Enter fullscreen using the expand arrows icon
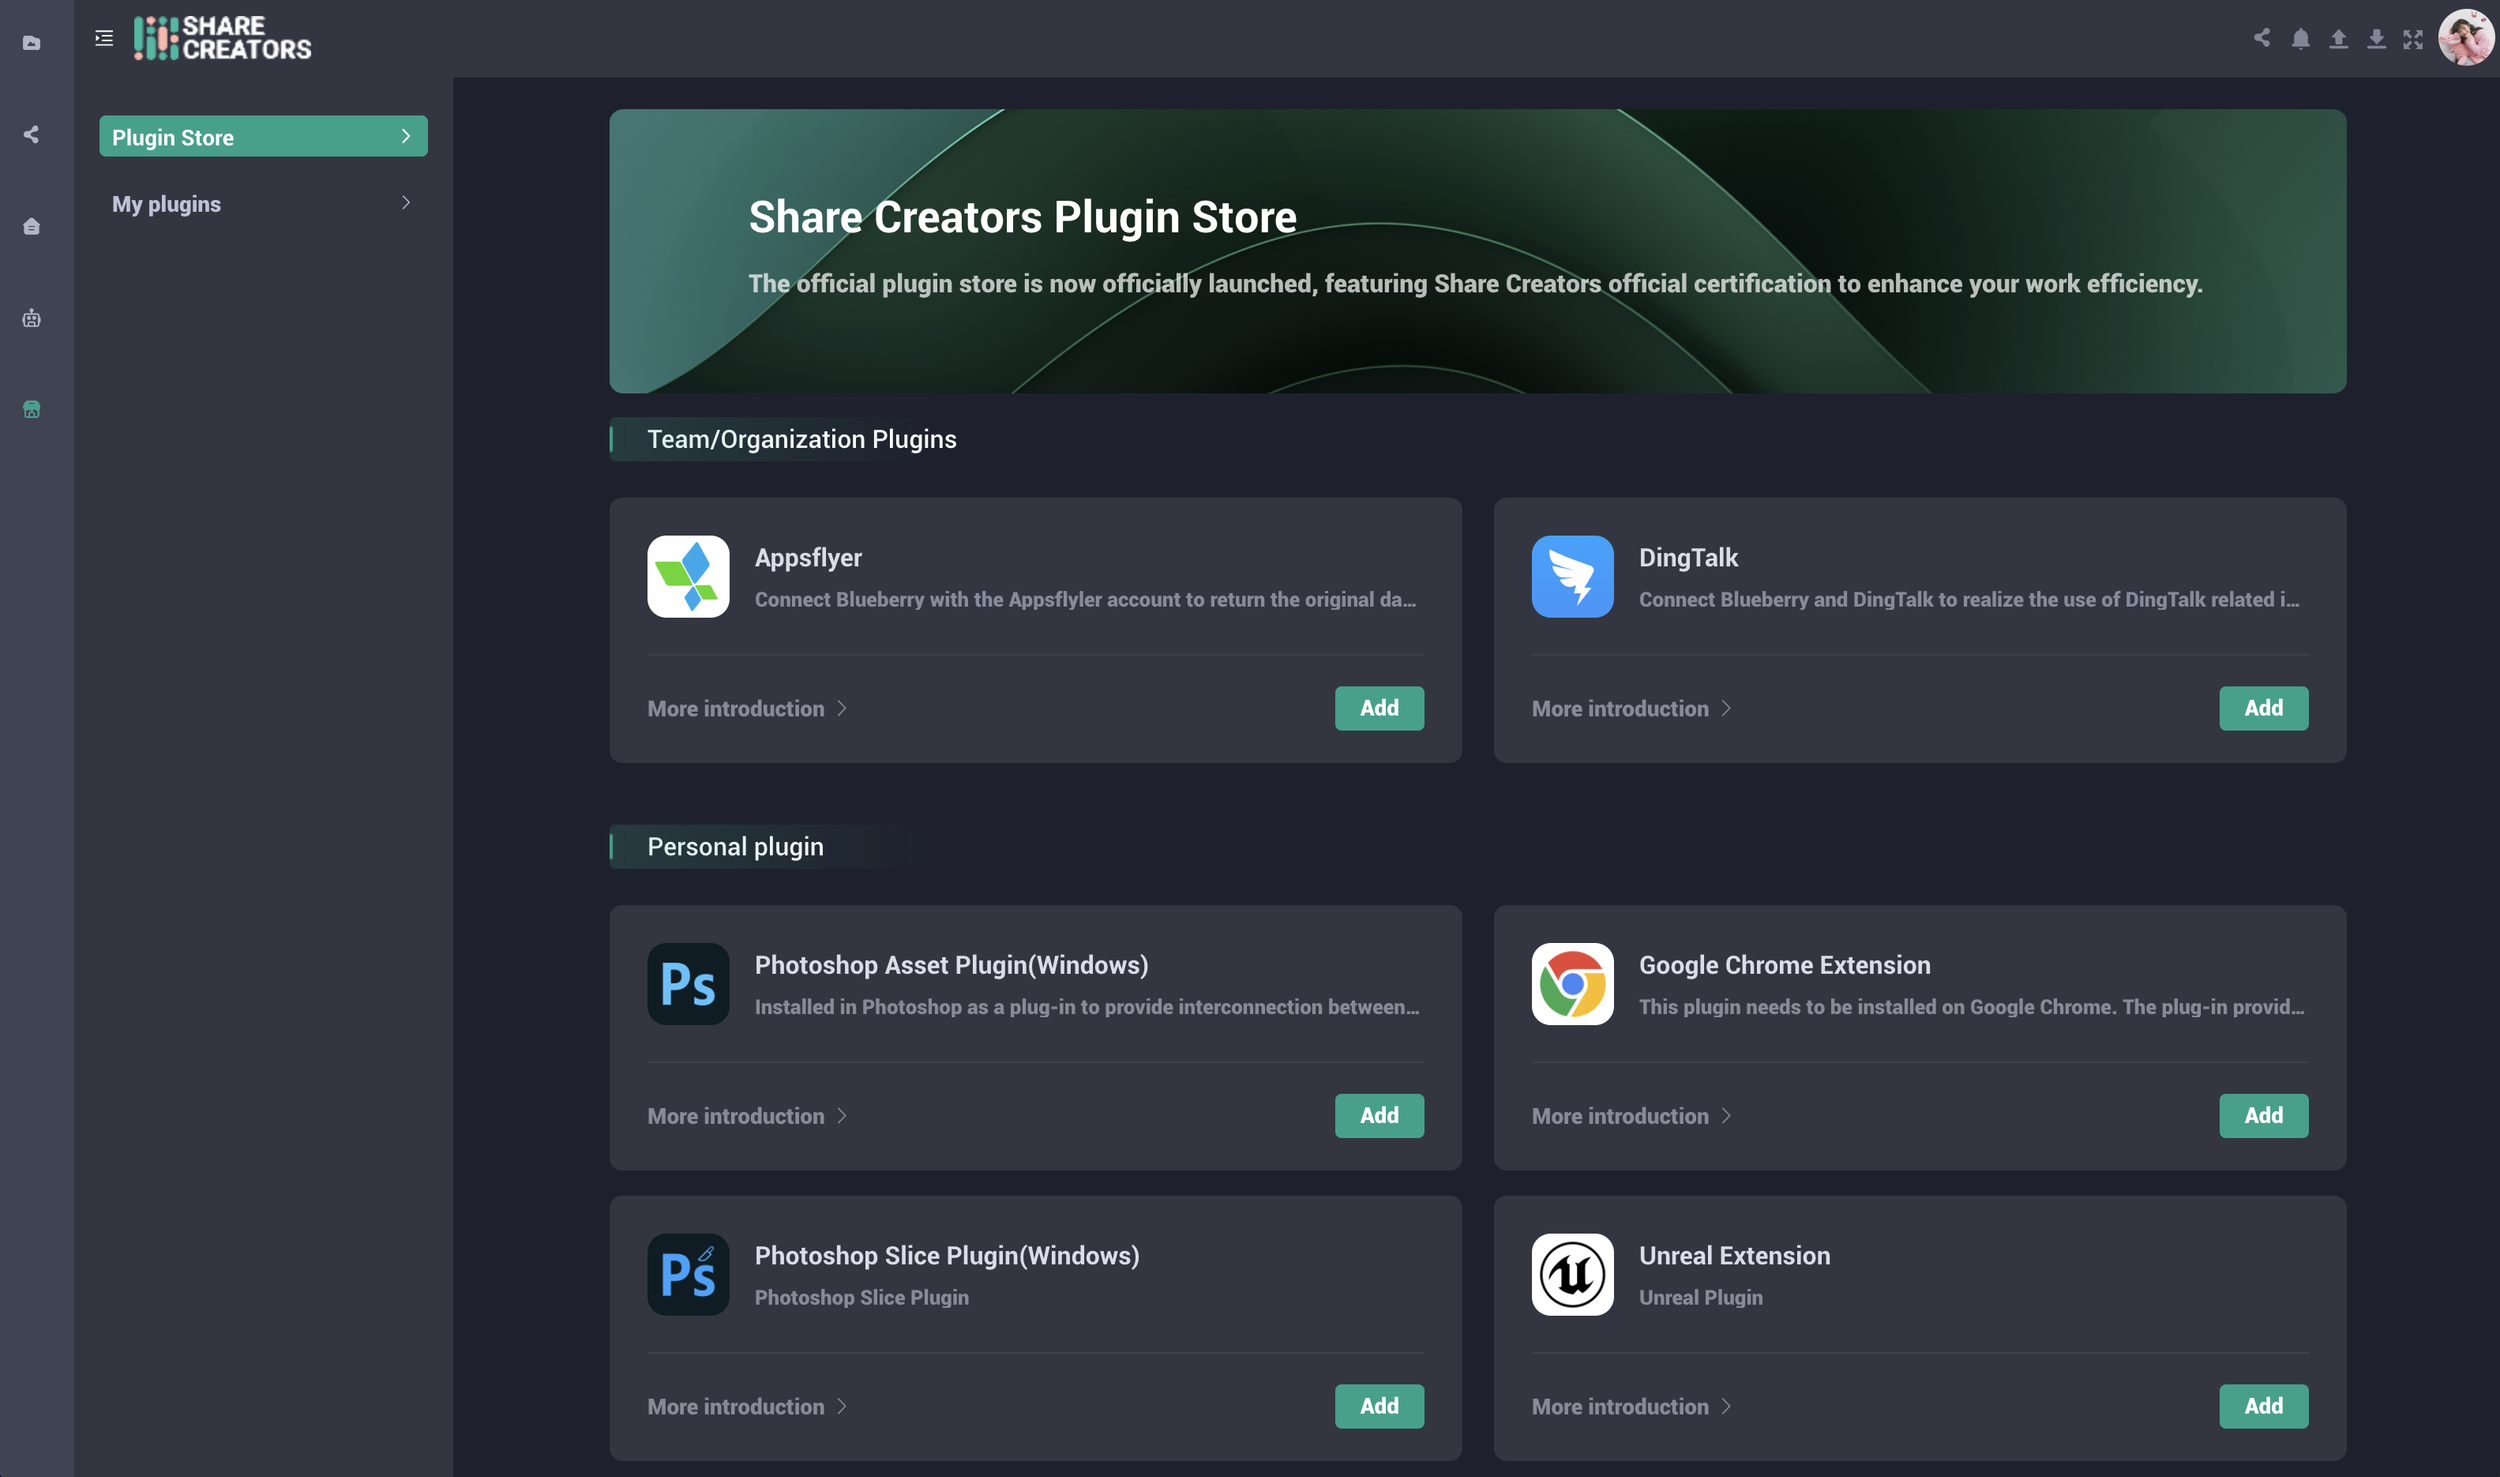This screenshot has width=2500, height=1477. 2414,39
